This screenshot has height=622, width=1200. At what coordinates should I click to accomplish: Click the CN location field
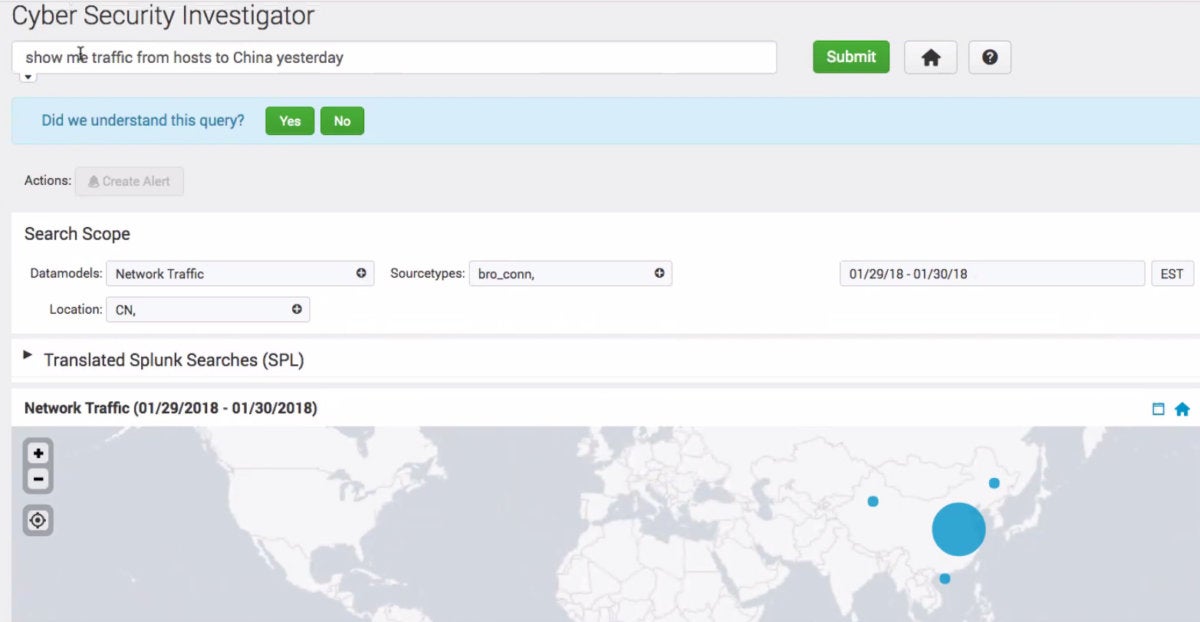coord(208,309)
